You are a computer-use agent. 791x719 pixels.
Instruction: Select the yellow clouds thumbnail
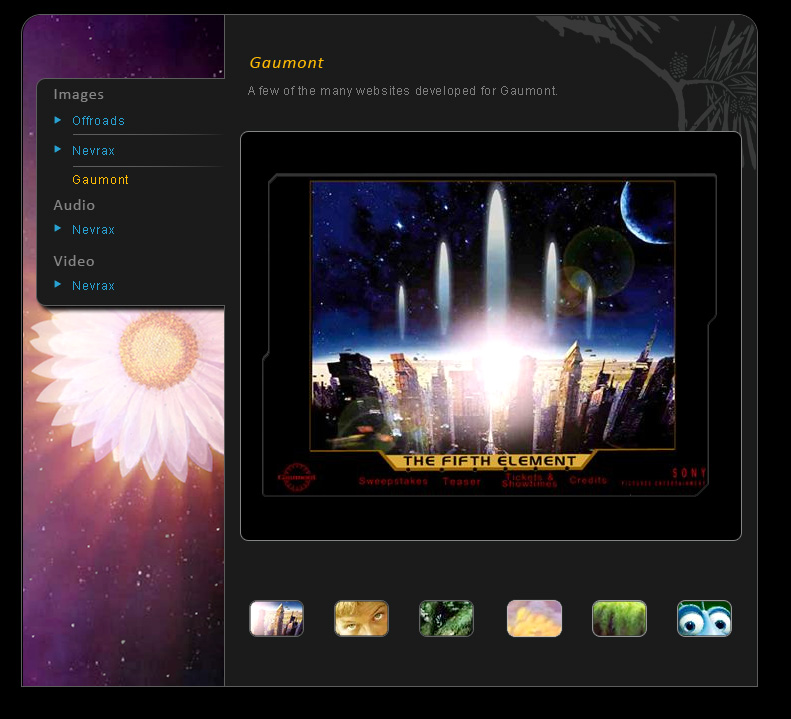tap(534, 618)
